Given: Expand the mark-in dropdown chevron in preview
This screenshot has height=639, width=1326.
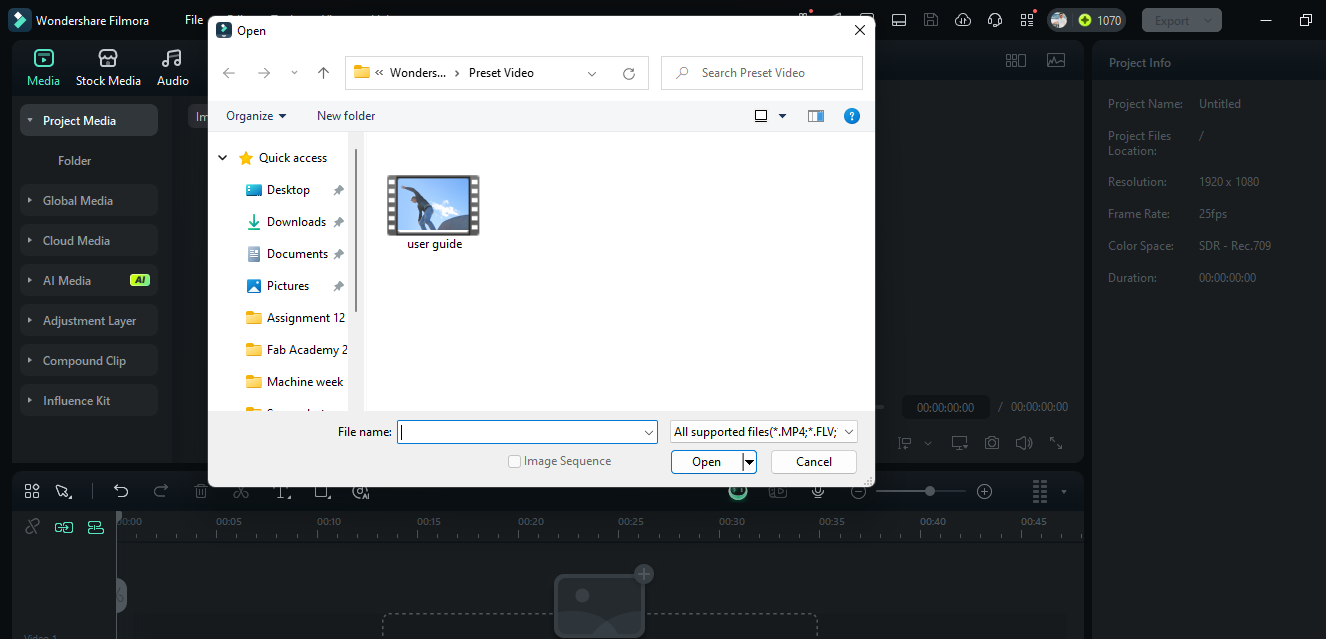Looking at the screenshot, I should point(927,442).
